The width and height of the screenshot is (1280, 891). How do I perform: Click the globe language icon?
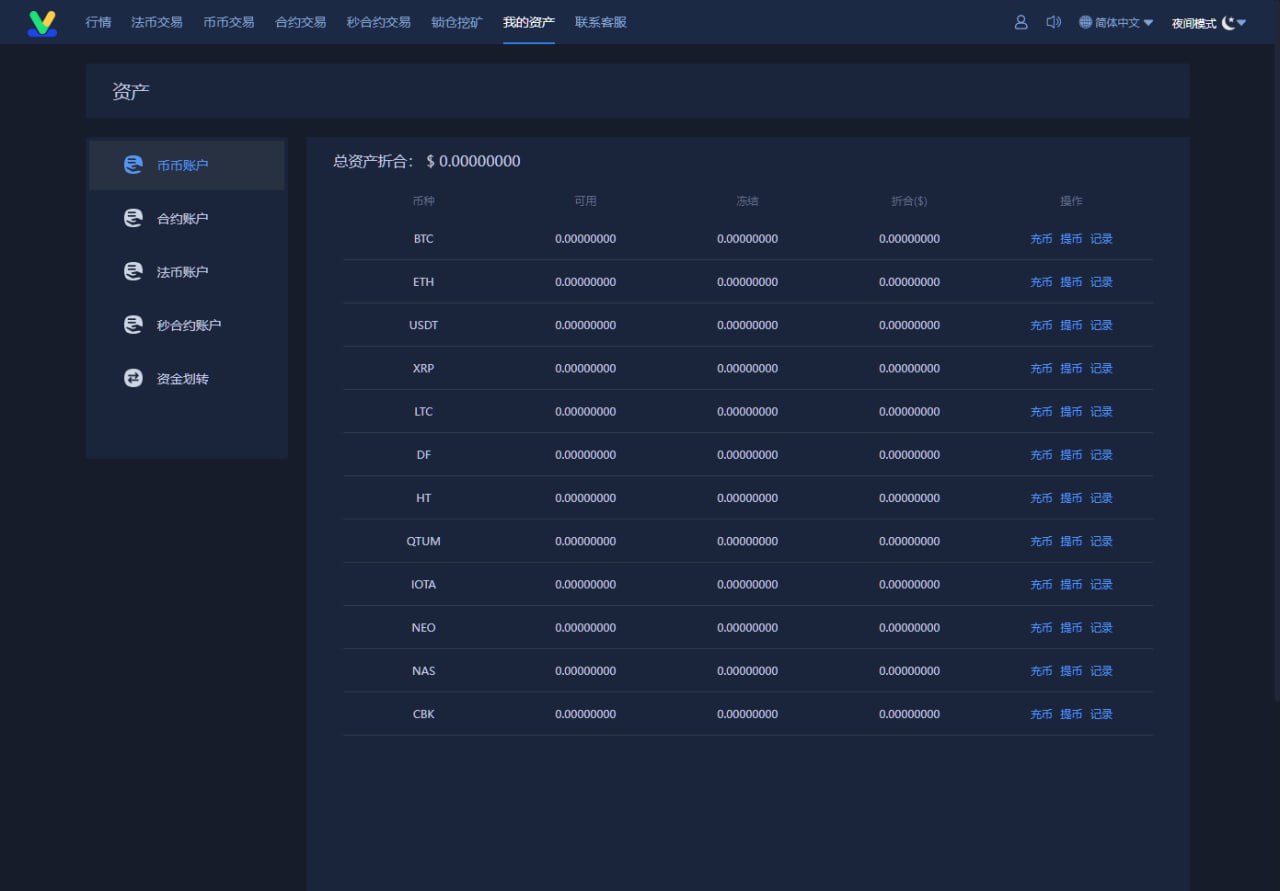point(1086,22)
